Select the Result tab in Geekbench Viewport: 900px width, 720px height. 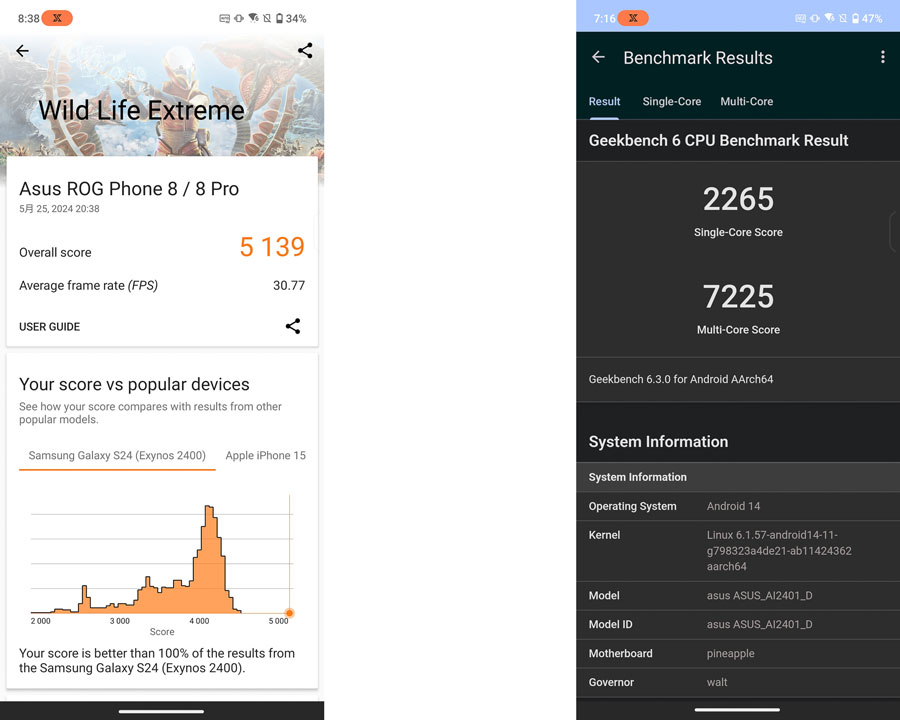[x=604, y=102]
